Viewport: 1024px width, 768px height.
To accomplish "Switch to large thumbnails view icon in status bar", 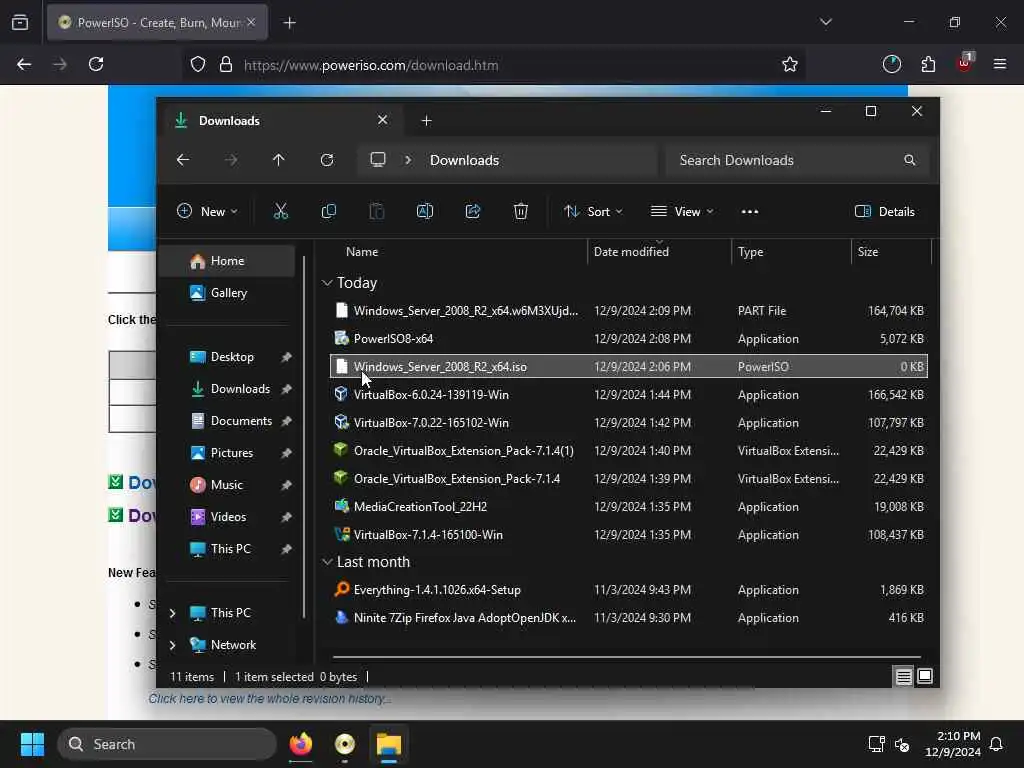I will point(925,677).
